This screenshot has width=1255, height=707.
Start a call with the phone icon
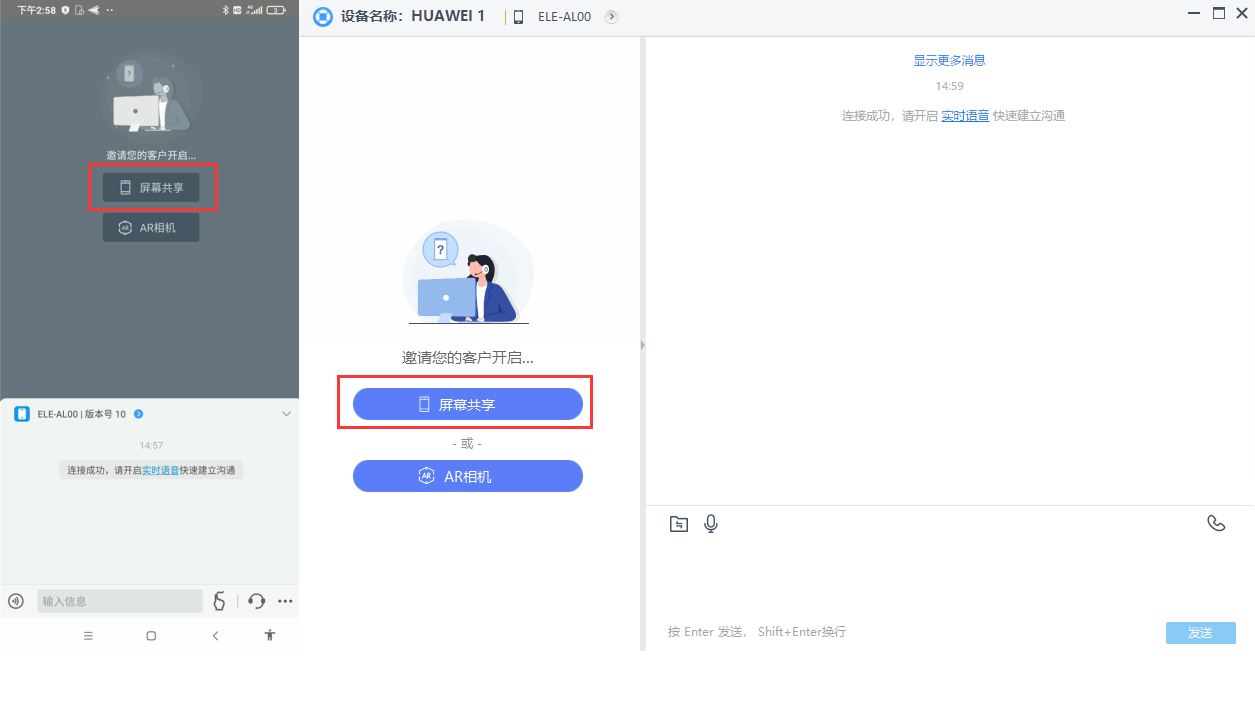(x=1216, y=523)
